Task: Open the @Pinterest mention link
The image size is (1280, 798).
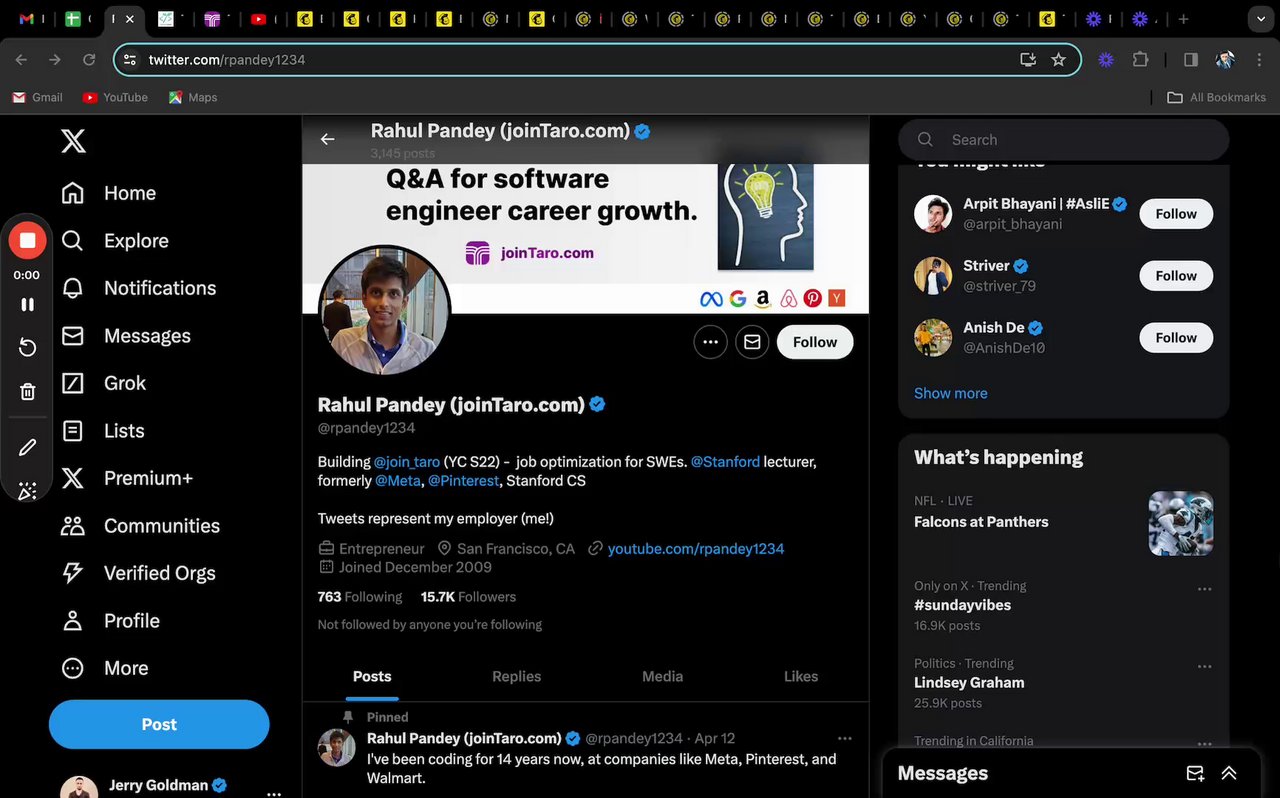Action: [463, 481]
